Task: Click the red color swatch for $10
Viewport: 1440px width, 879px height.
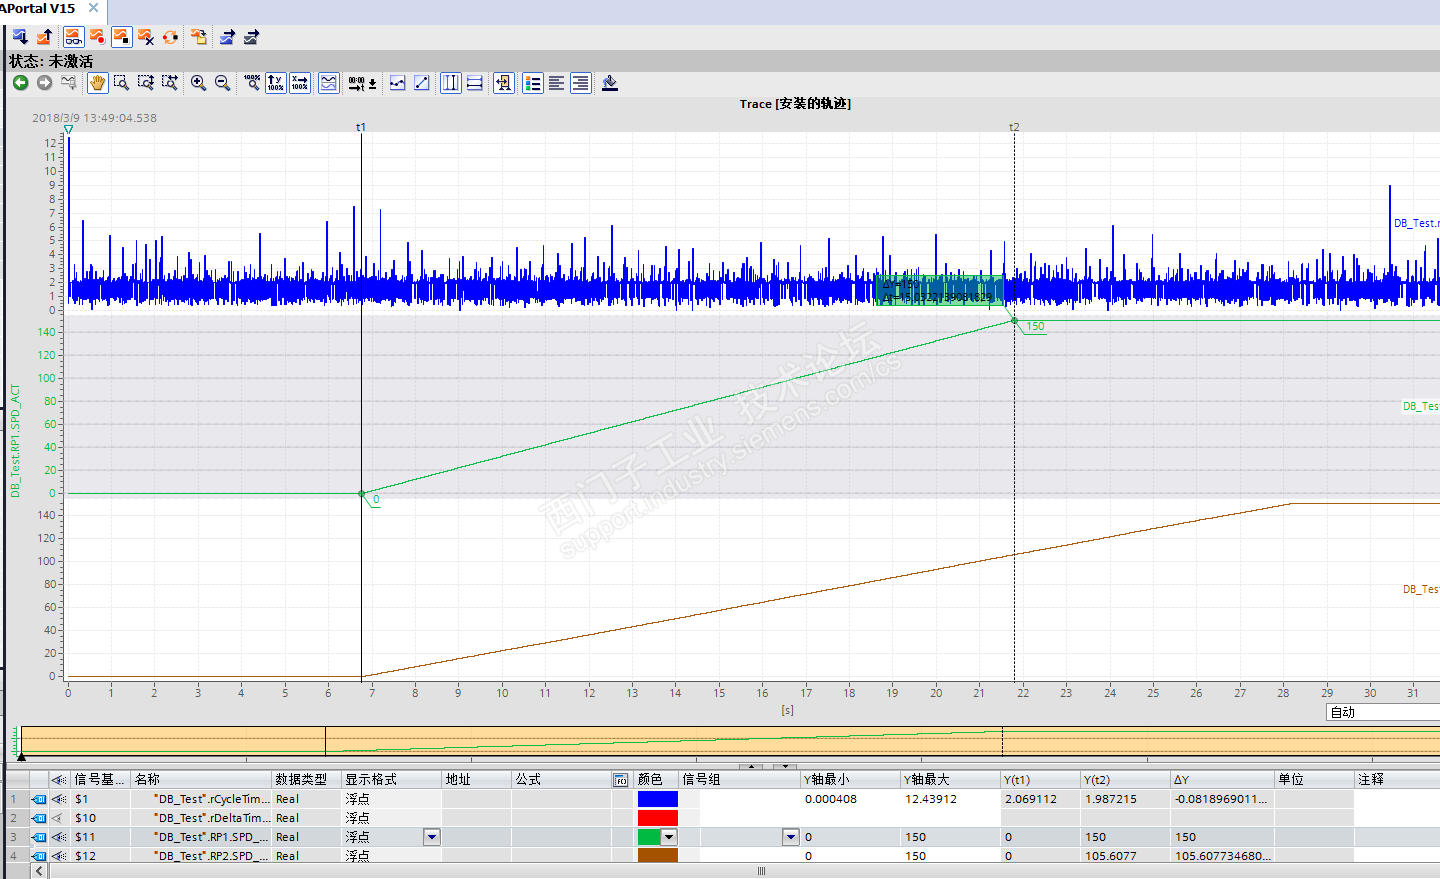Action: (658, 818)
